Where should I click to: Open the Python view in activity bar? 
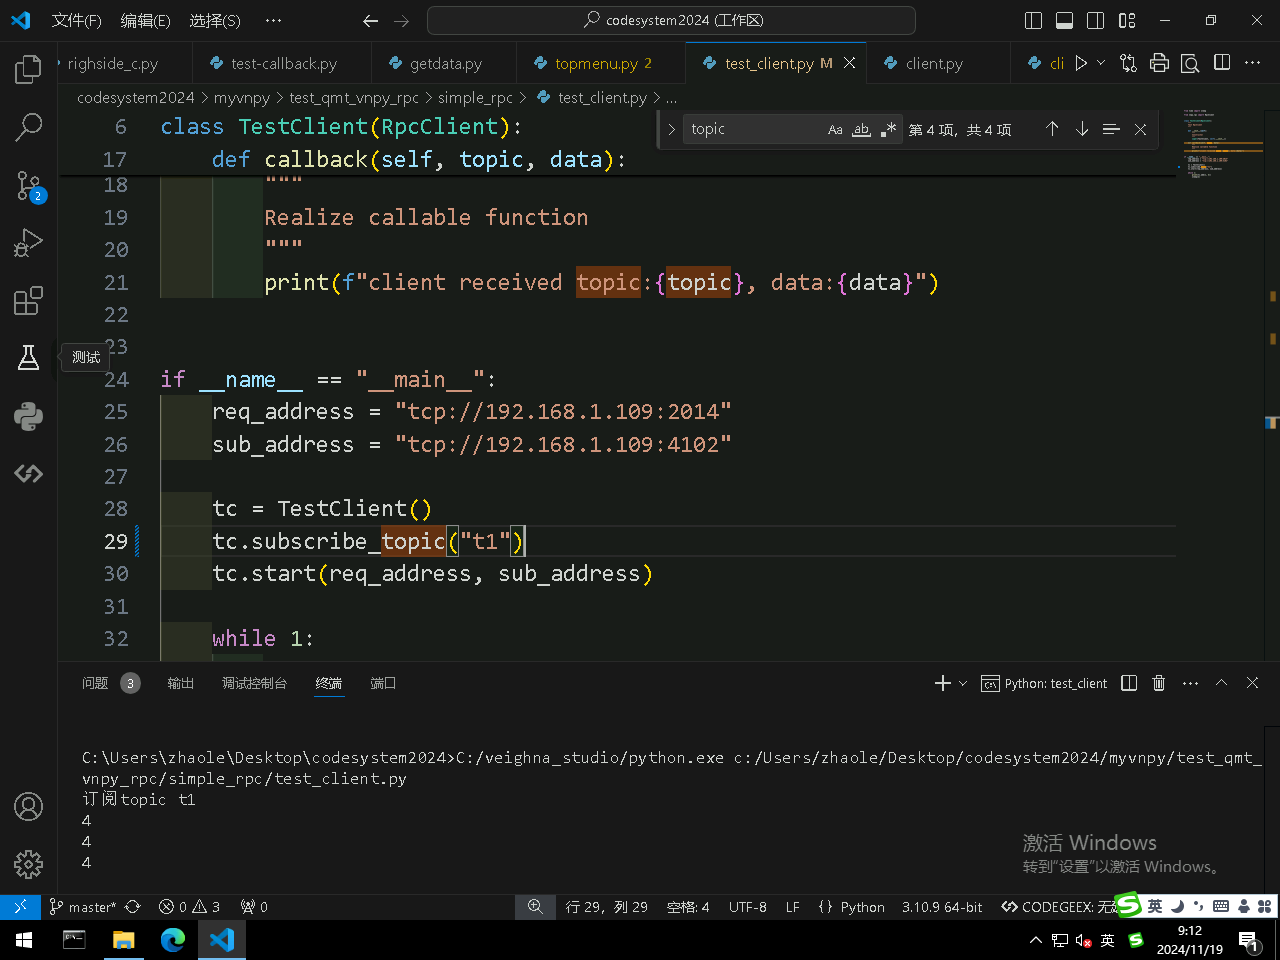[x=28, y=416]
